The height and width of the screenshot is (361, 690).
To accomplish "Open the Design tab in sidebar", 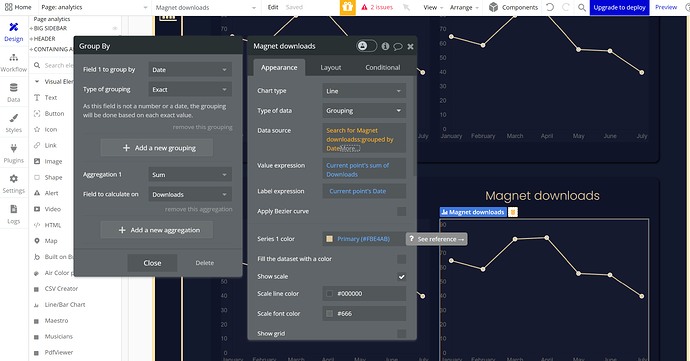I will (x=14, y=32).
